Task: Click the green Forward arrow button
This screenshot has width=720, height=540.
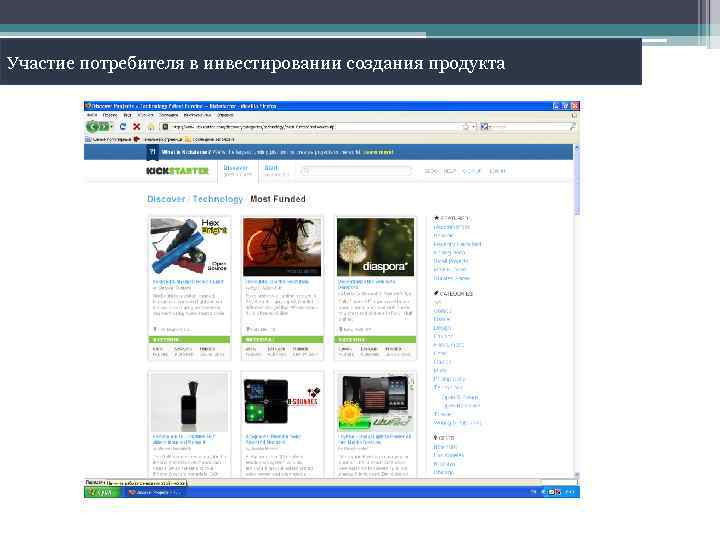Action: coord(104,127)
